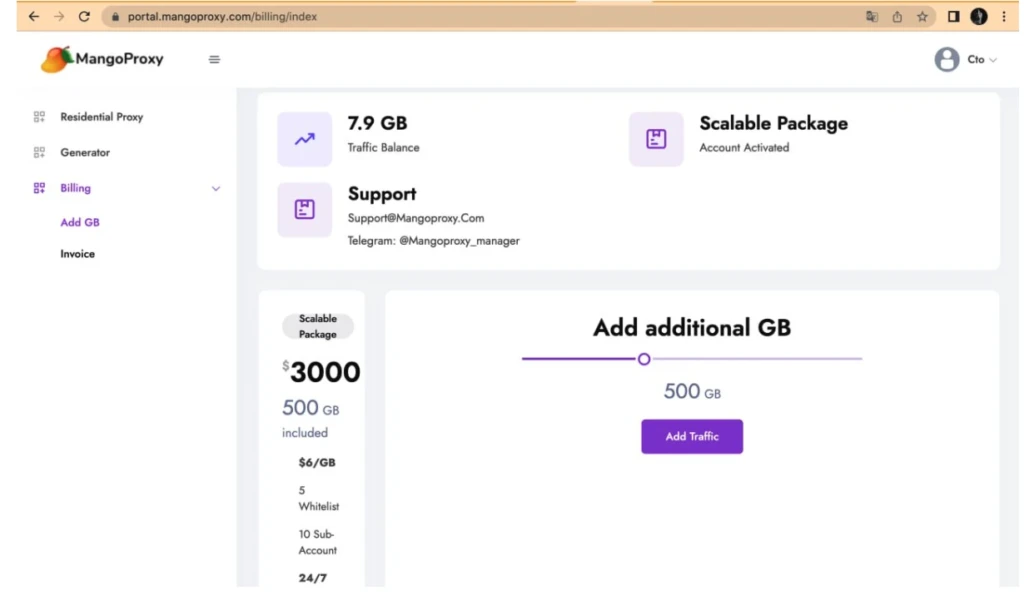Collapse the Billing submenu chevron

click(x=216, y=189)
